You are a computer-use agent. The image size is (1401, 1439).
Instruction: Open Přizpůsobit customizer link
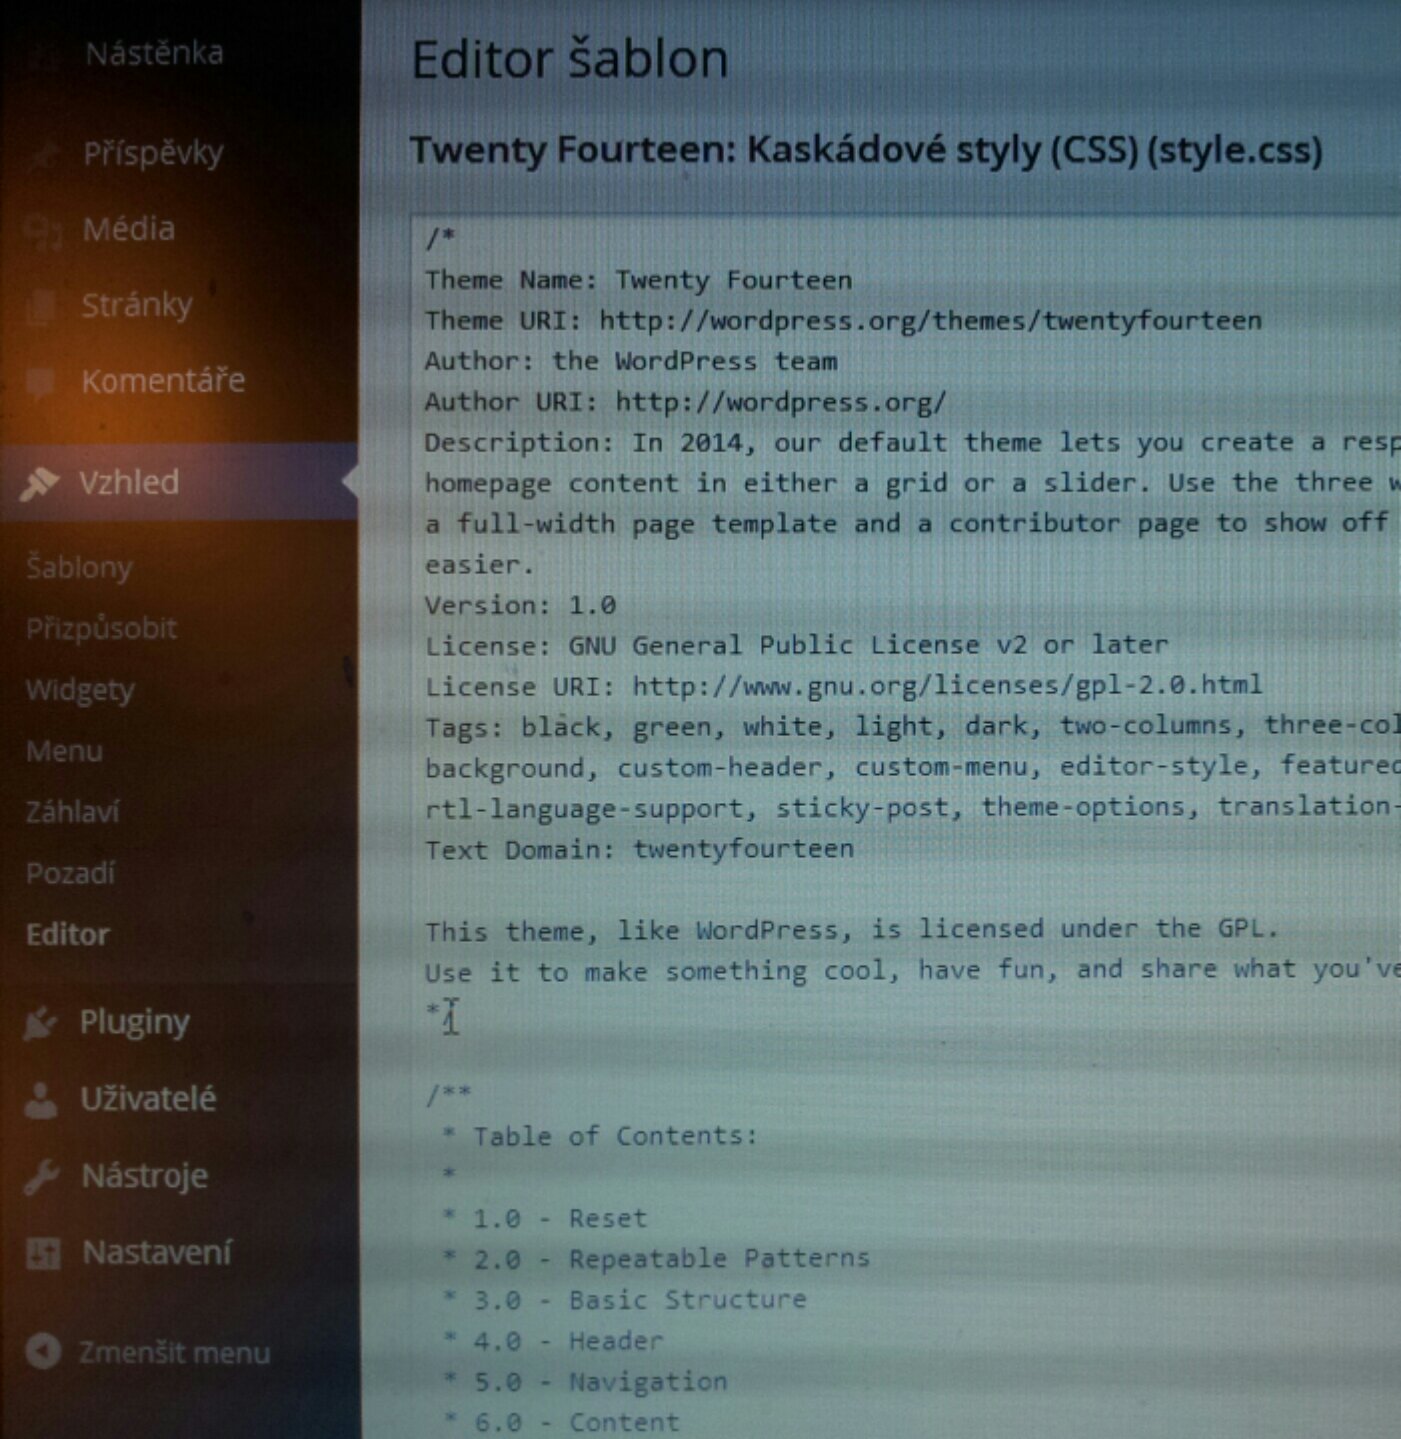coord(101,628)
